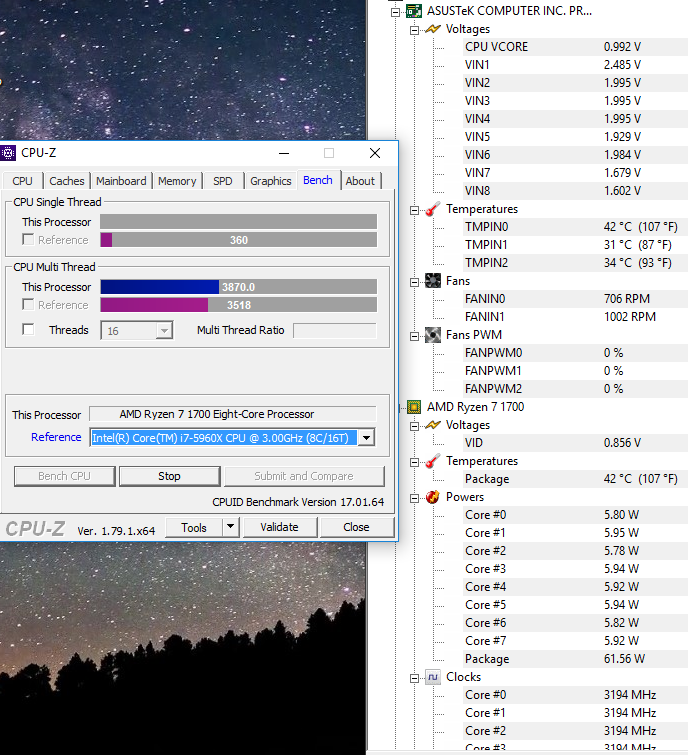The width and height of the screenshot is (688, 755).
Task: Switch to the Caches tab
Action: coord(66,181)
